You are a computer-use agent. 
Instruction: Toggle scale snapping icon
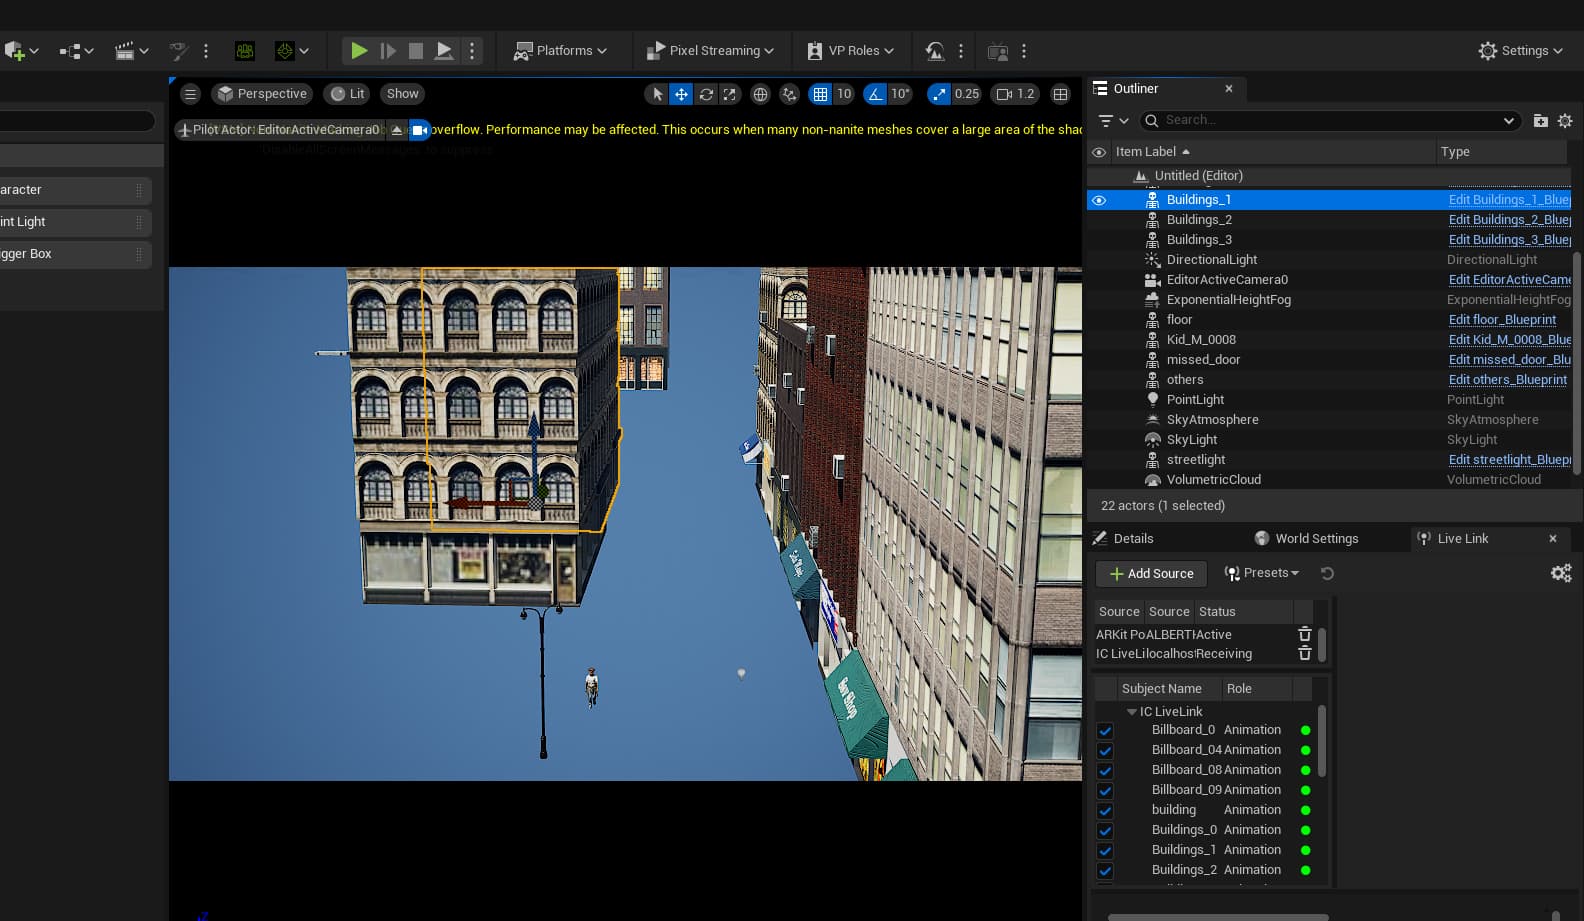938,94
